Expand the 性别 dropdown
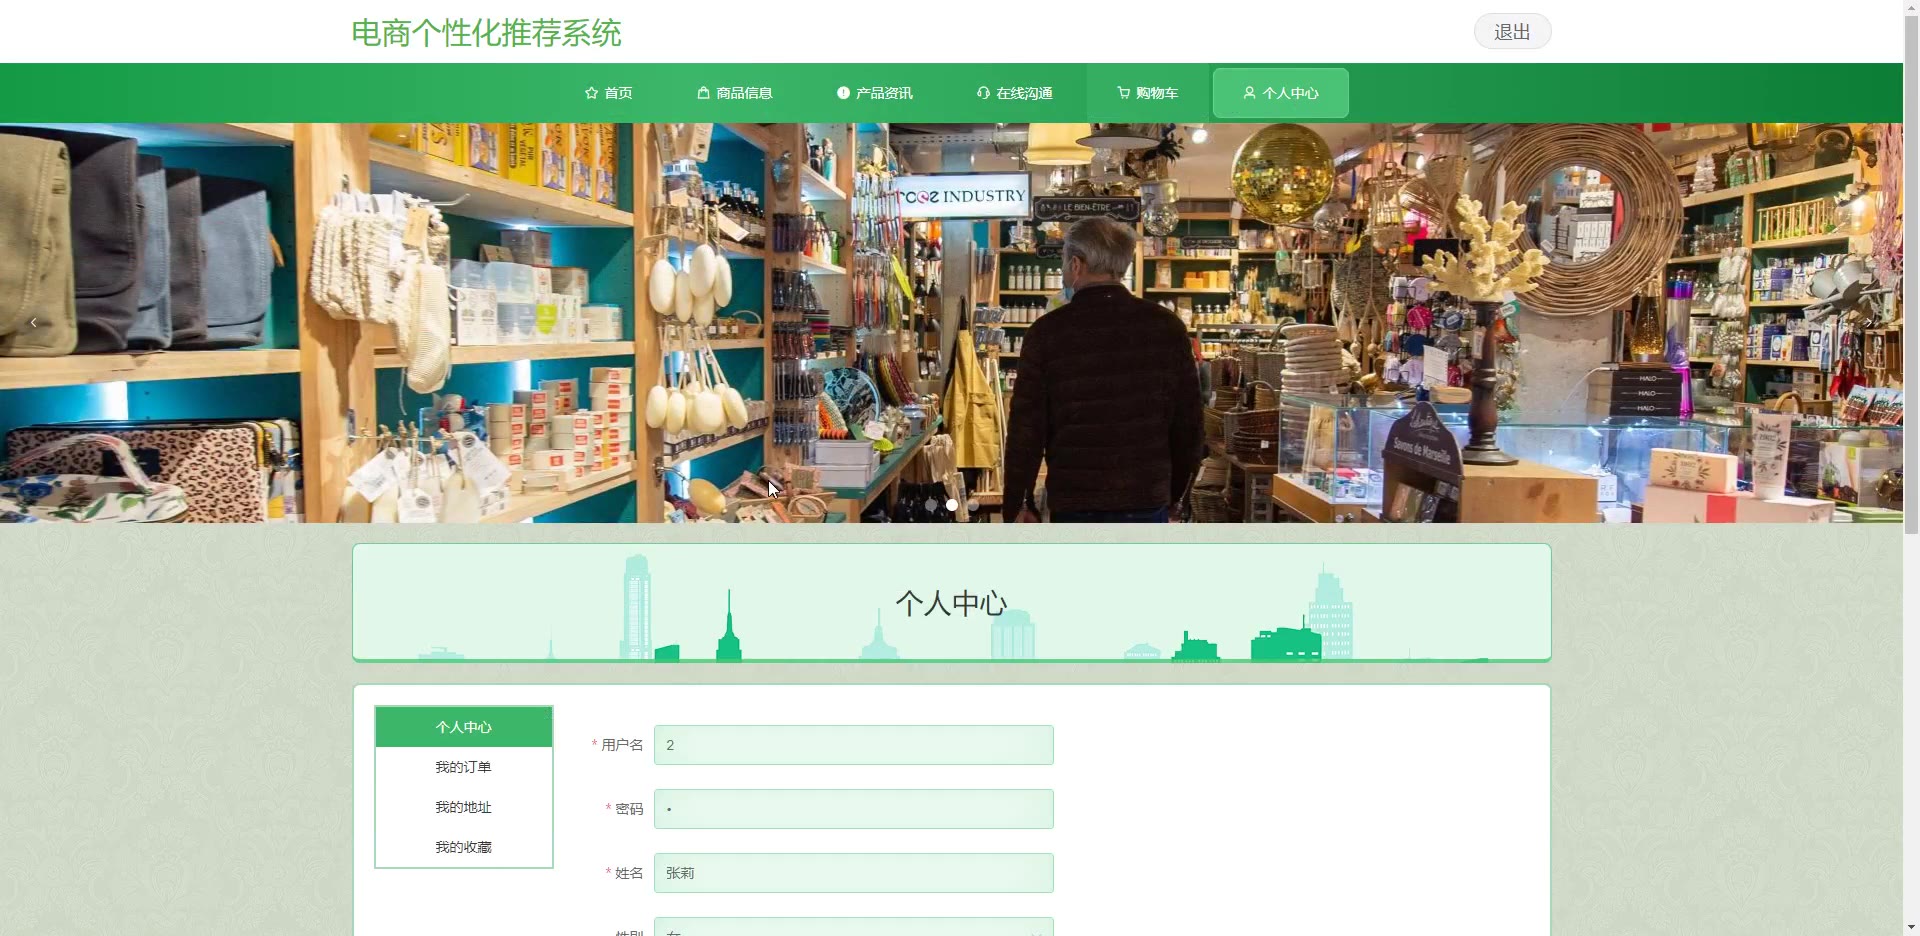 (853, 927)
